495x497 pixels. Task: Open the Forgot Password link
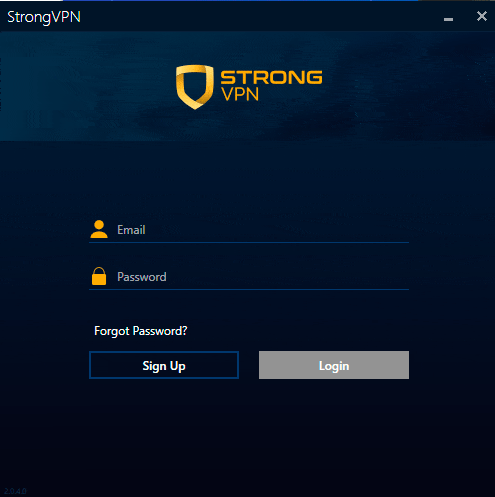[141, 331]
